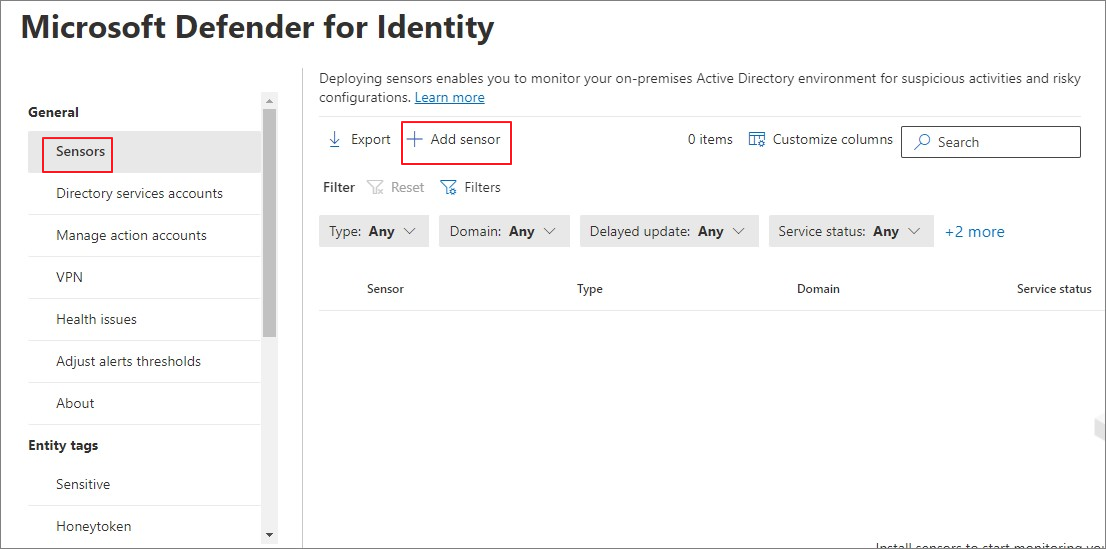Click the Filters funnel icon
Screen dimensions: 1106x549
pyautogui.click(x=449, y=188)
